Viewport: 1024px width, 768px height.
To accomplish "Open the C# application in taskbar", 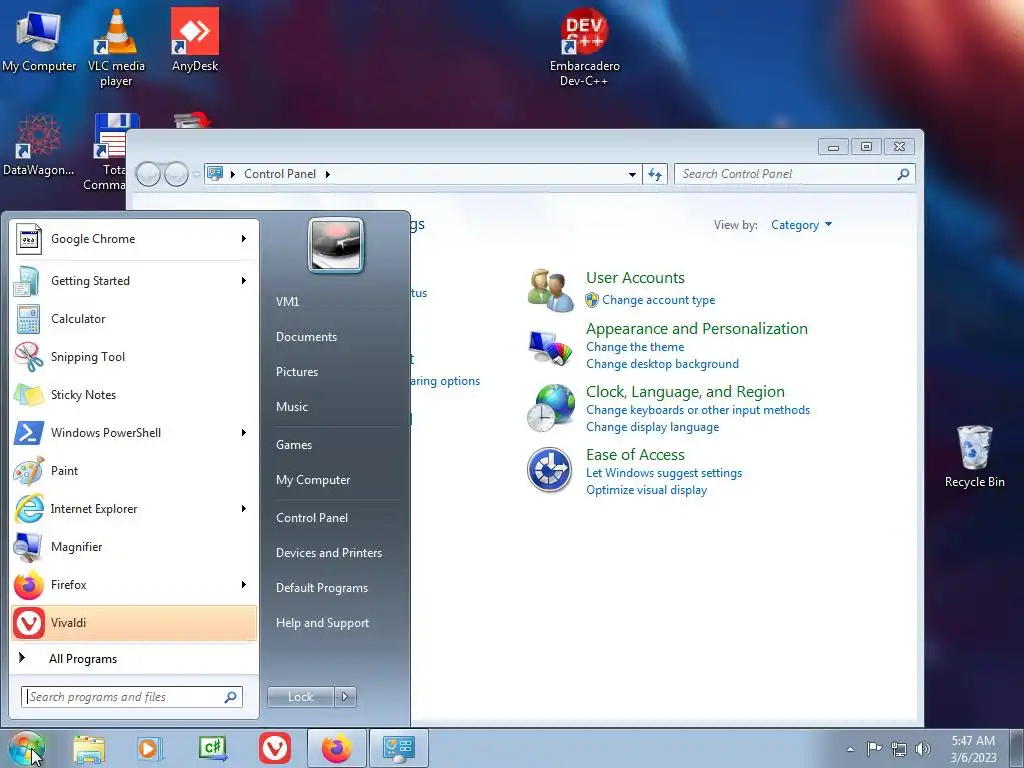I will pyautogui.click(x=213, y=748).
